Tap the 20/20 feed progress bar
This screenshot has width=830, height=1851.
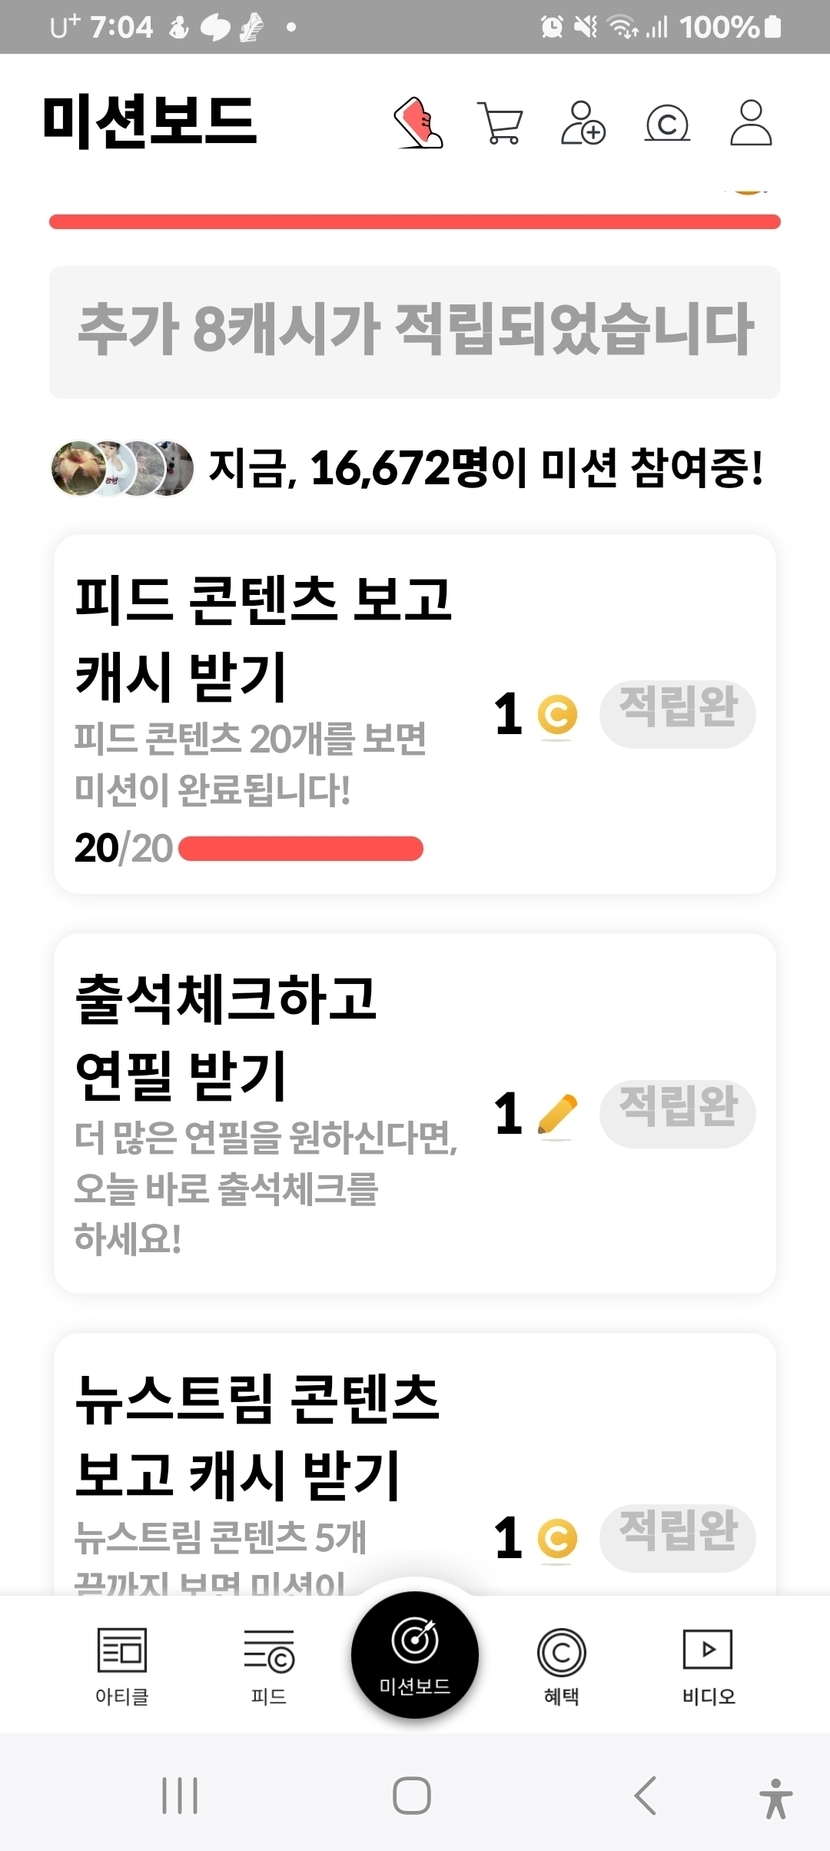[300, 849]
